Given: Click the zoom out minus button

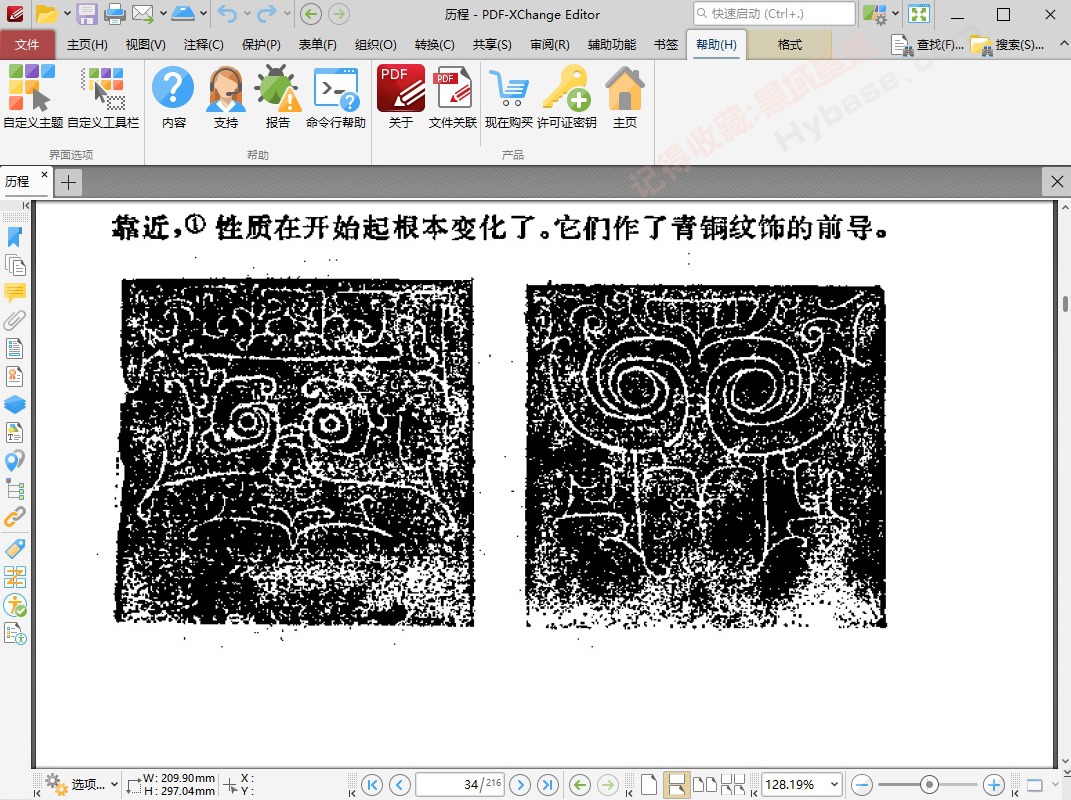Looking at the screenshot, I should pos(862,785).
